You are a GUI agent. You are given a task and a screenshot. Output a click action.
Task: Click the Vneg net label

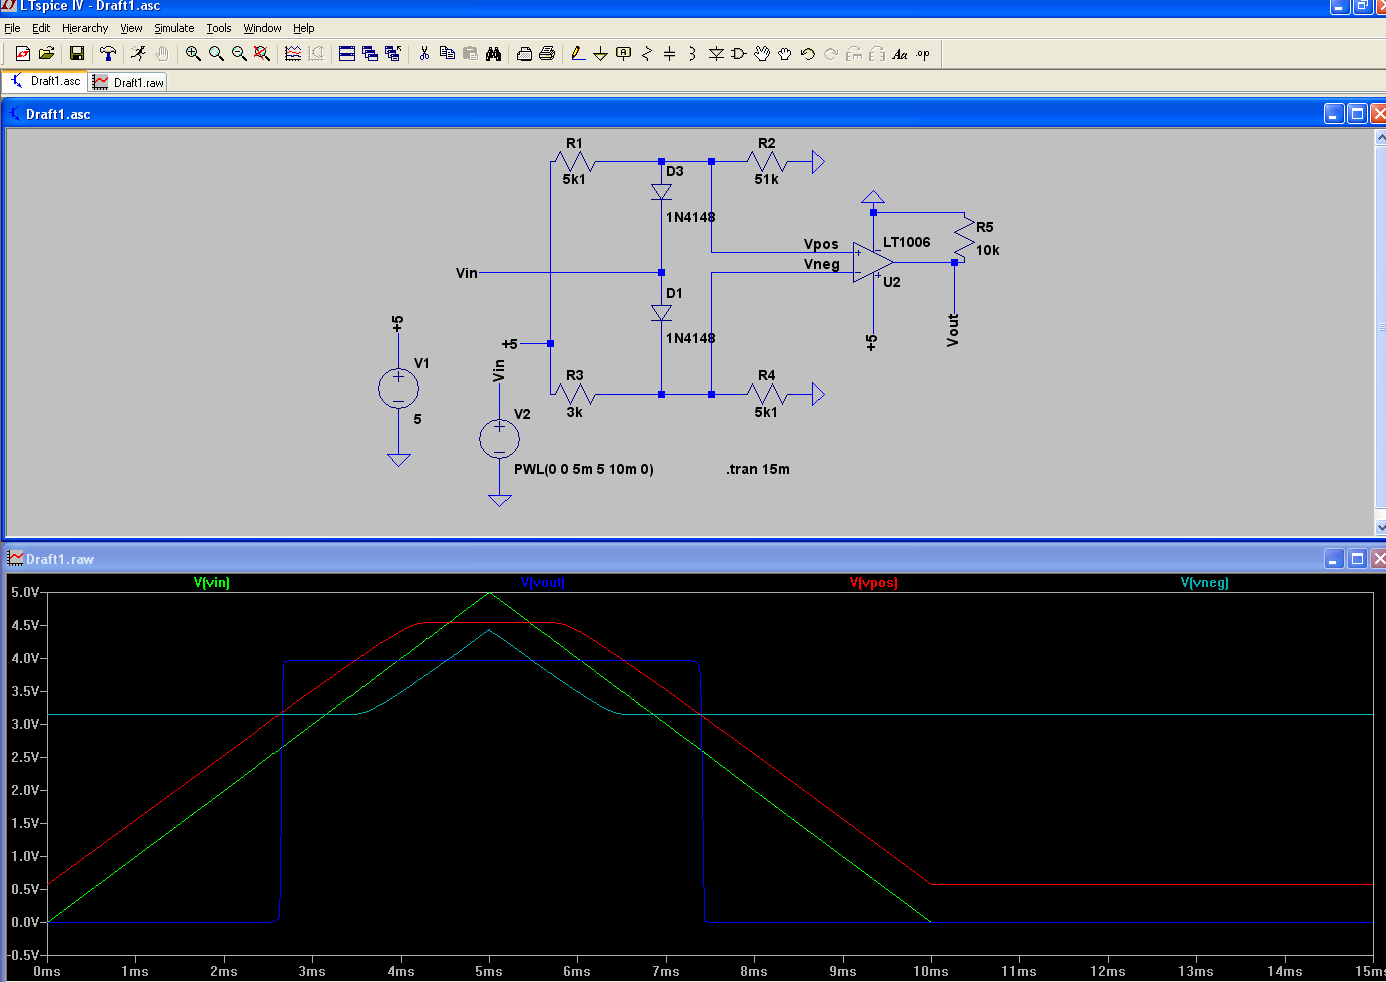click(x=822, y=264)
